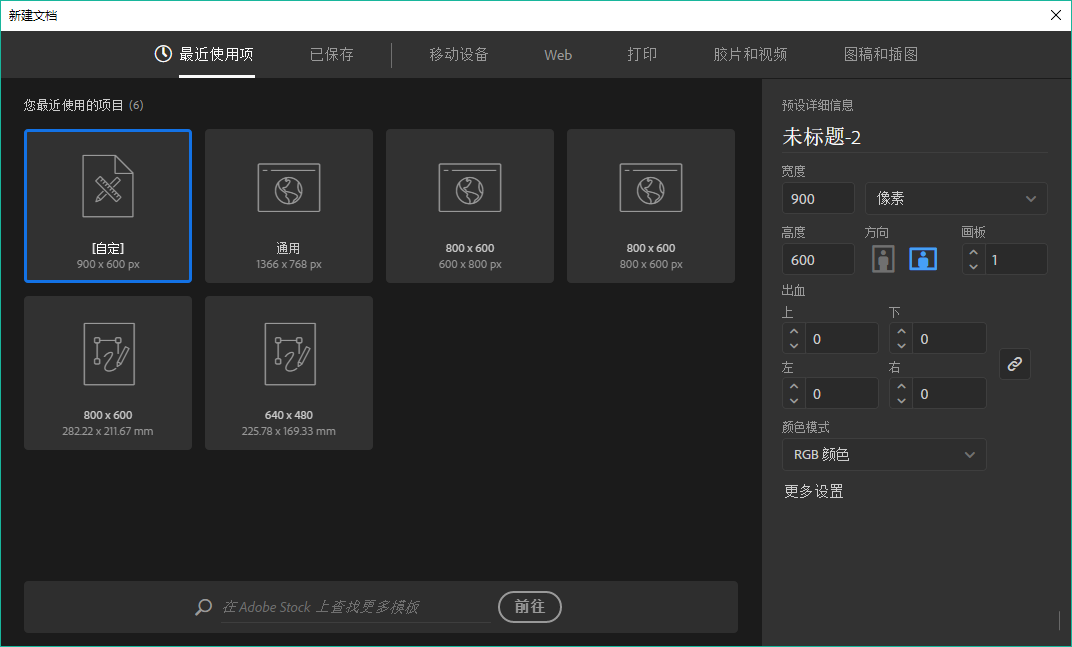Open the 像素 units dropdown
The image size is (1072, 647).
956,198
